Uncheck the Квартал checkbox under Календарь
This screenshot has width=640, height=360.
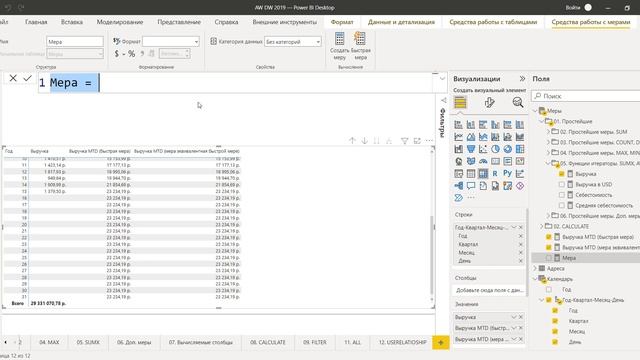point(555,321)
